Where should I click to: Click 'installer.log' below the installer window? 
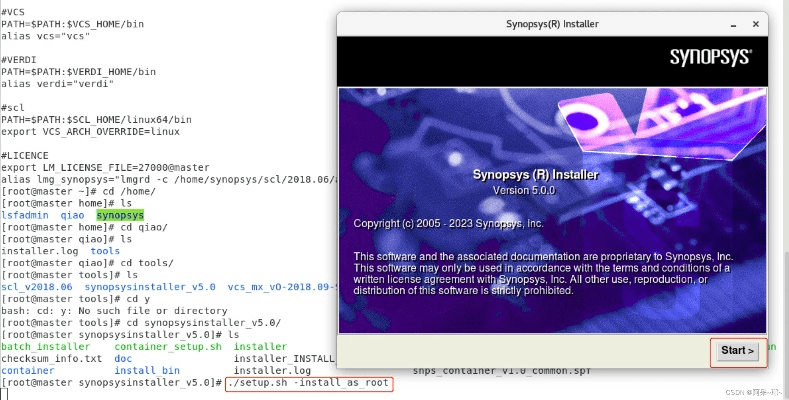tap(272, 370)
